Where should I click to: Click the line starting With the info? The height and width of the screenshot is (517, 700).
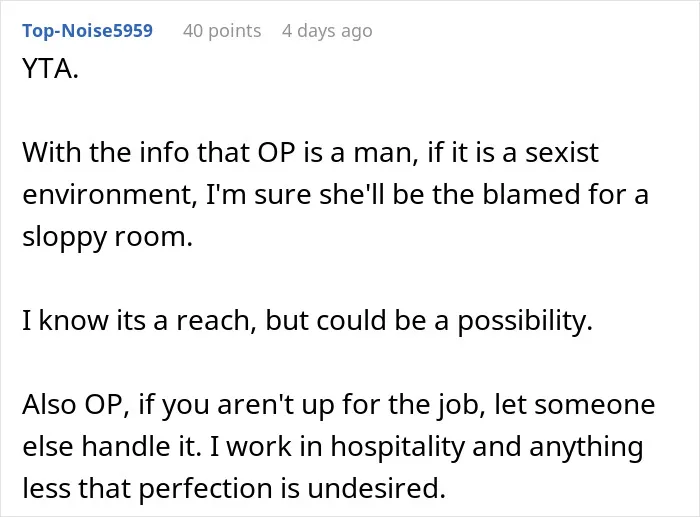tap(310, 153)
